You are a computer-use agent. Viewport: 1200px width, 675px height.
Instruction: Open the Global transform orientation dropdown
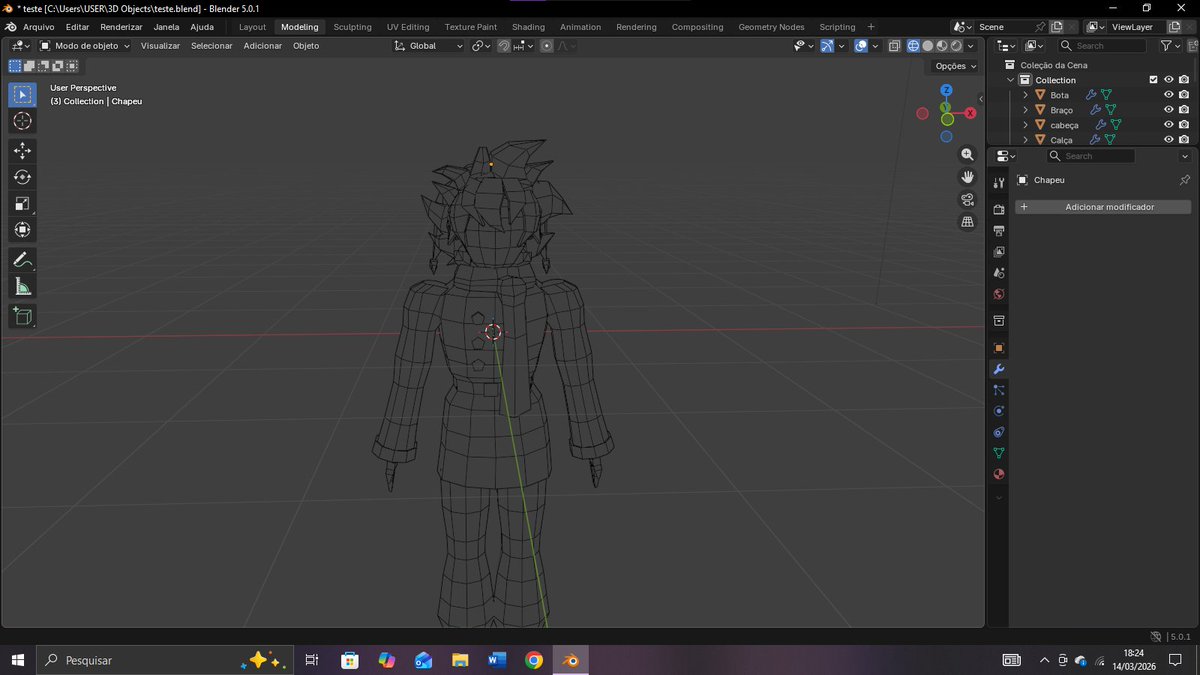429,46
